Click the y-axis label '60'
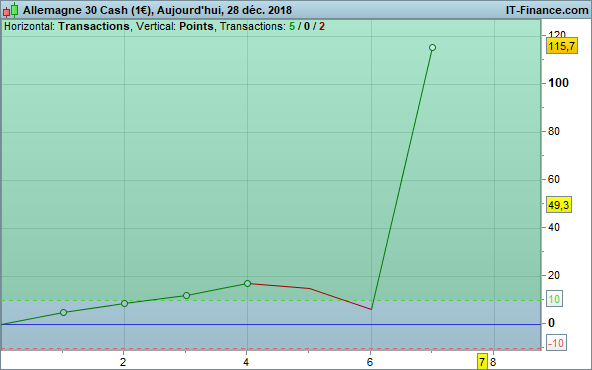592x370 pixels. 554,179
